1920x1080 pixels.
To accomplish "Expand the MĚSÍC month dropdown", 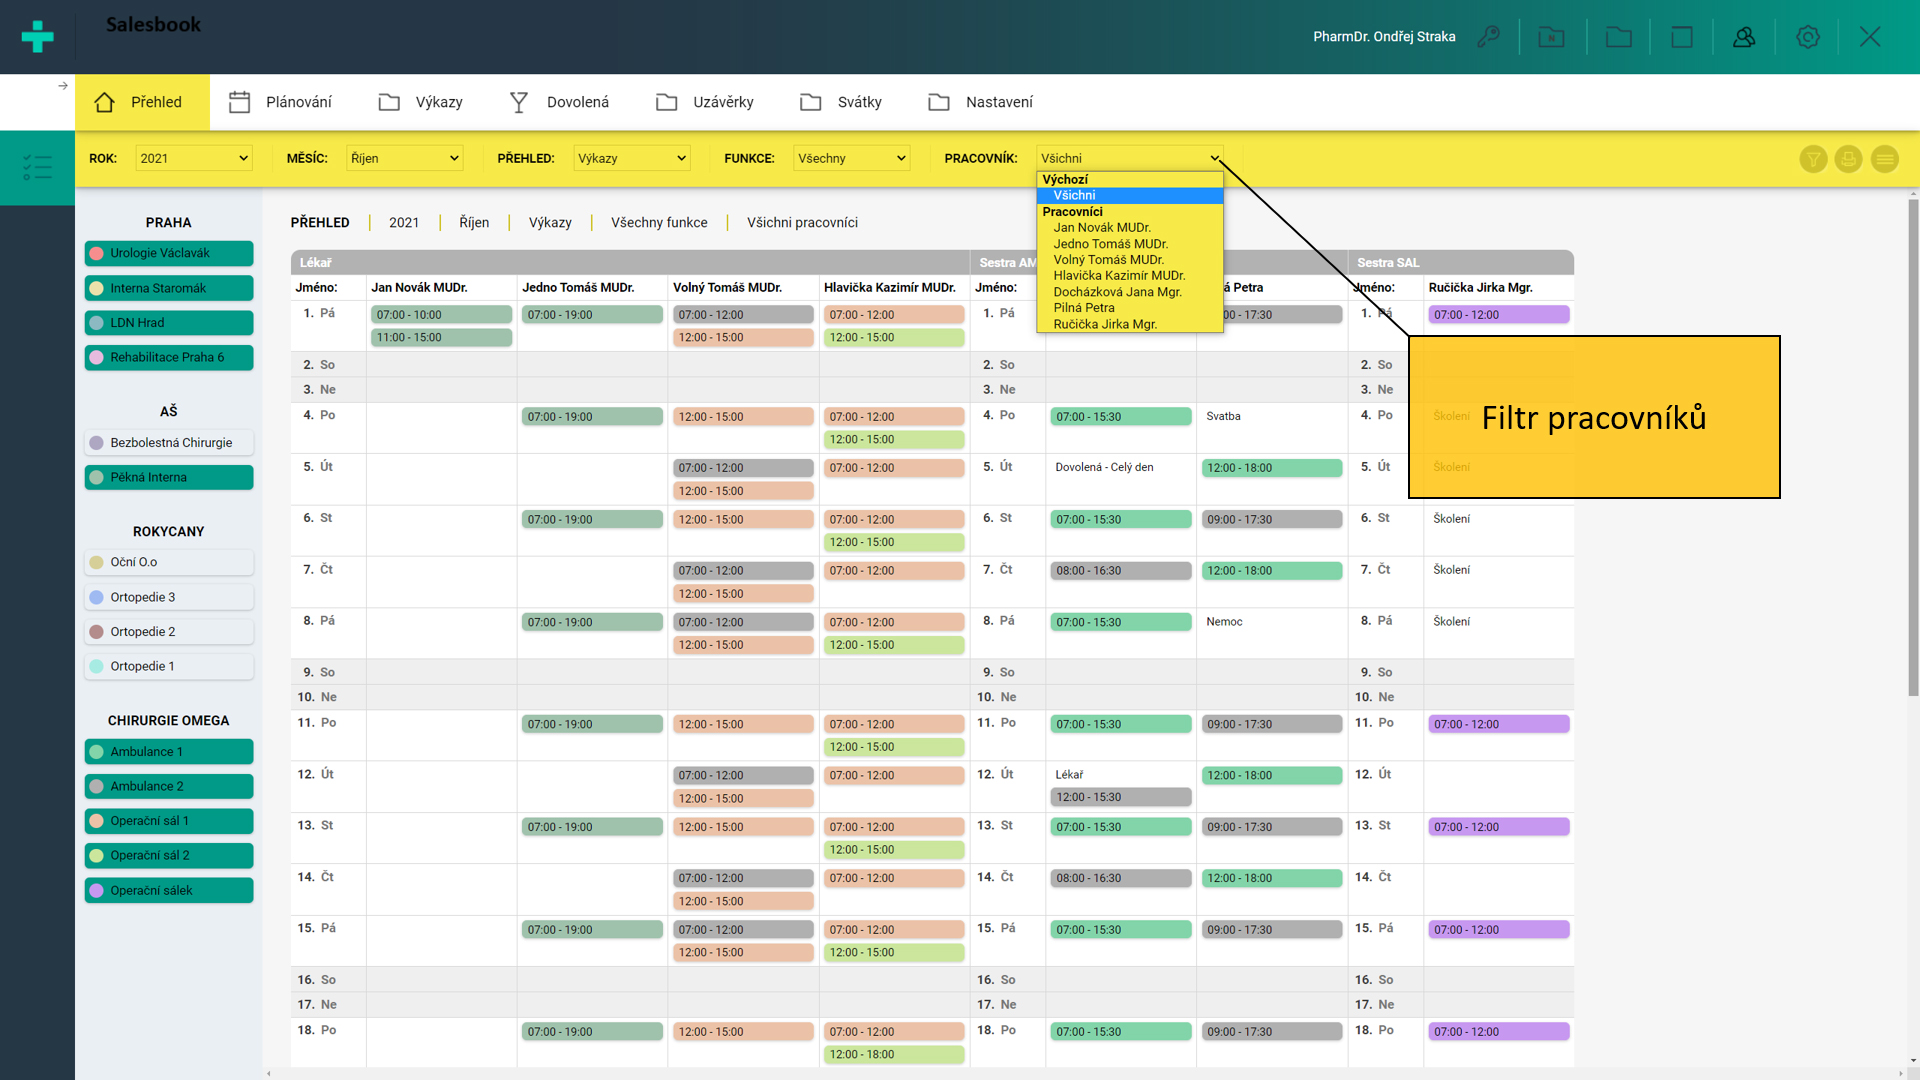I will point(404,158).
